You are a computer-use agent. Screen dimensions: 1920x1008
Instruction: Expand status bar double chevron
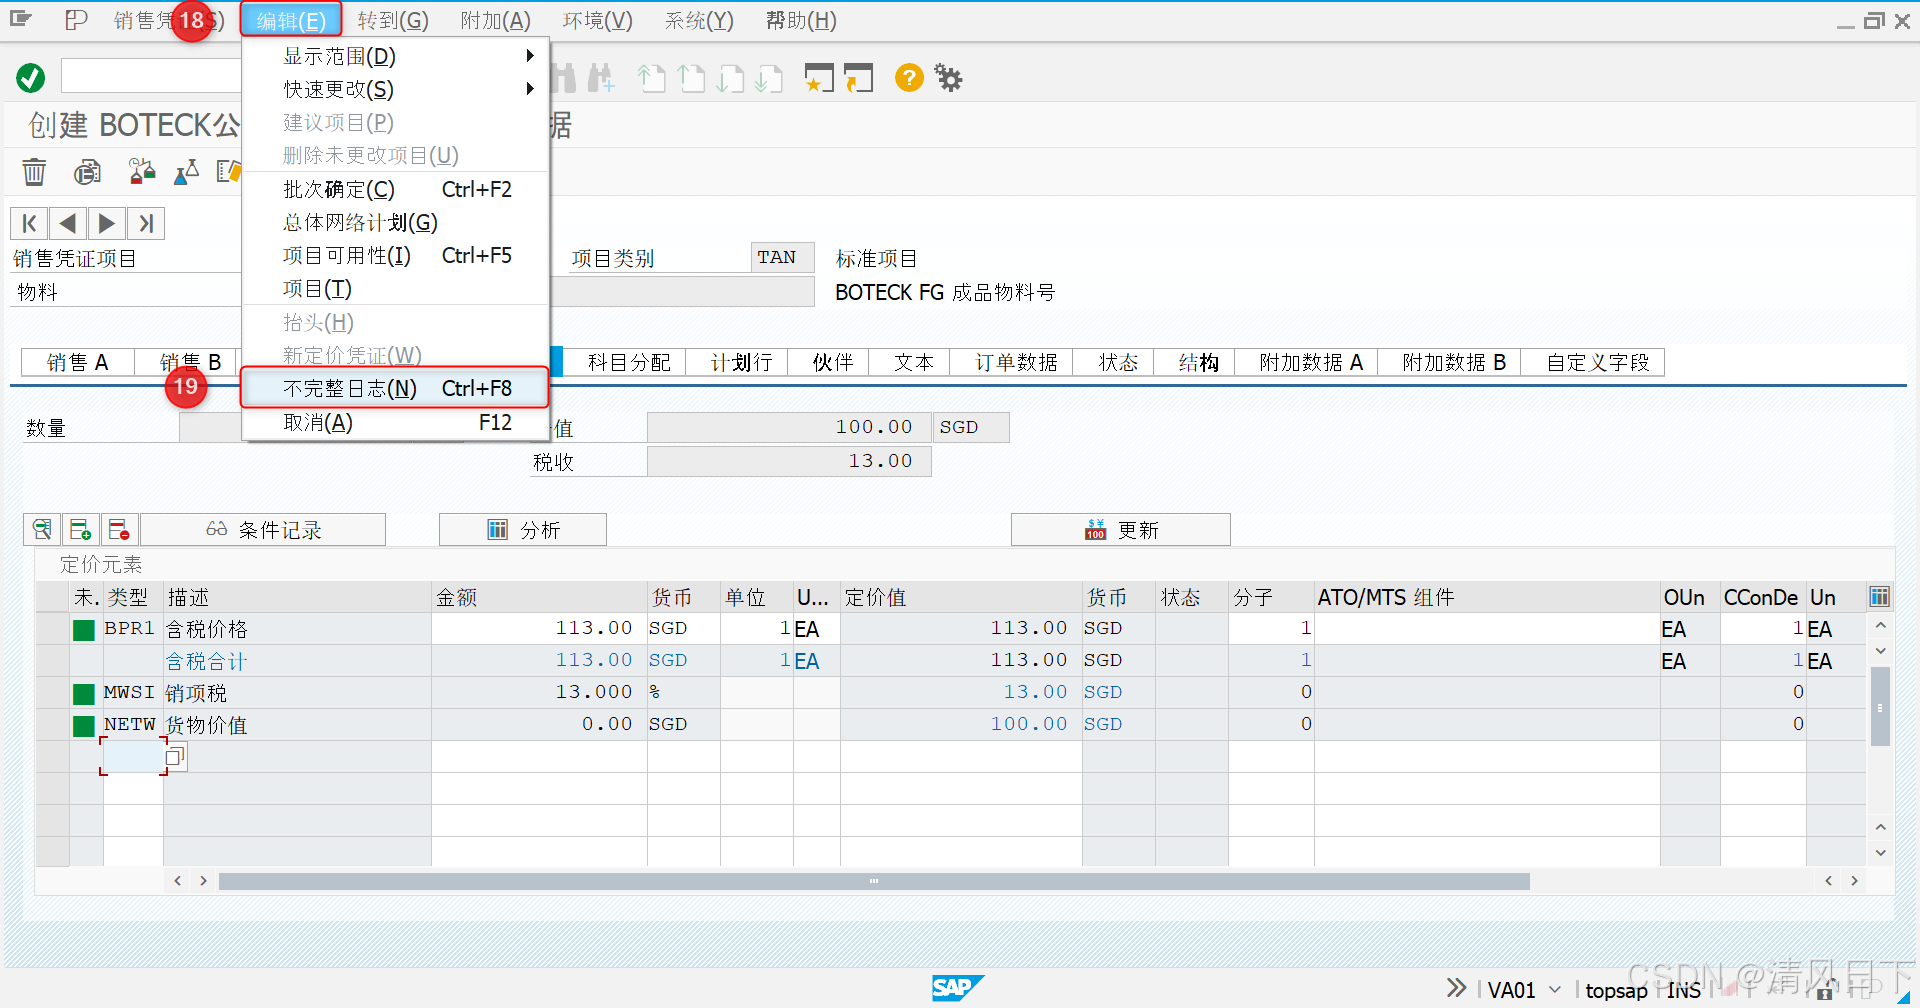[1456, 988]
